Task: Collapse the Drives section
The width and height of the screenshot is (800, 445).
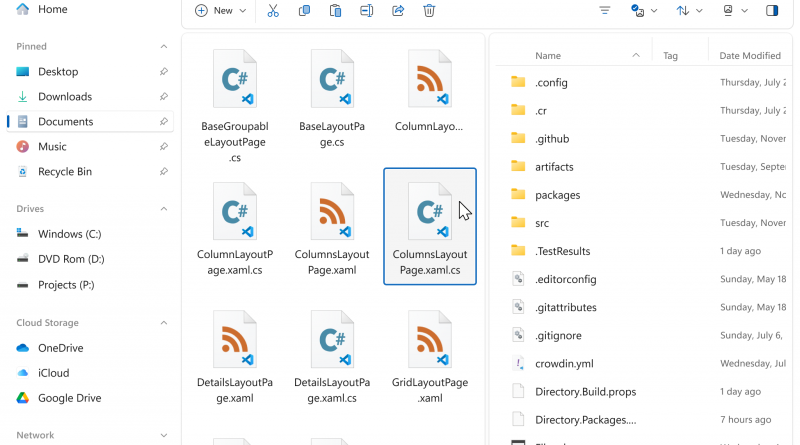Action: [x=164, y=209]
